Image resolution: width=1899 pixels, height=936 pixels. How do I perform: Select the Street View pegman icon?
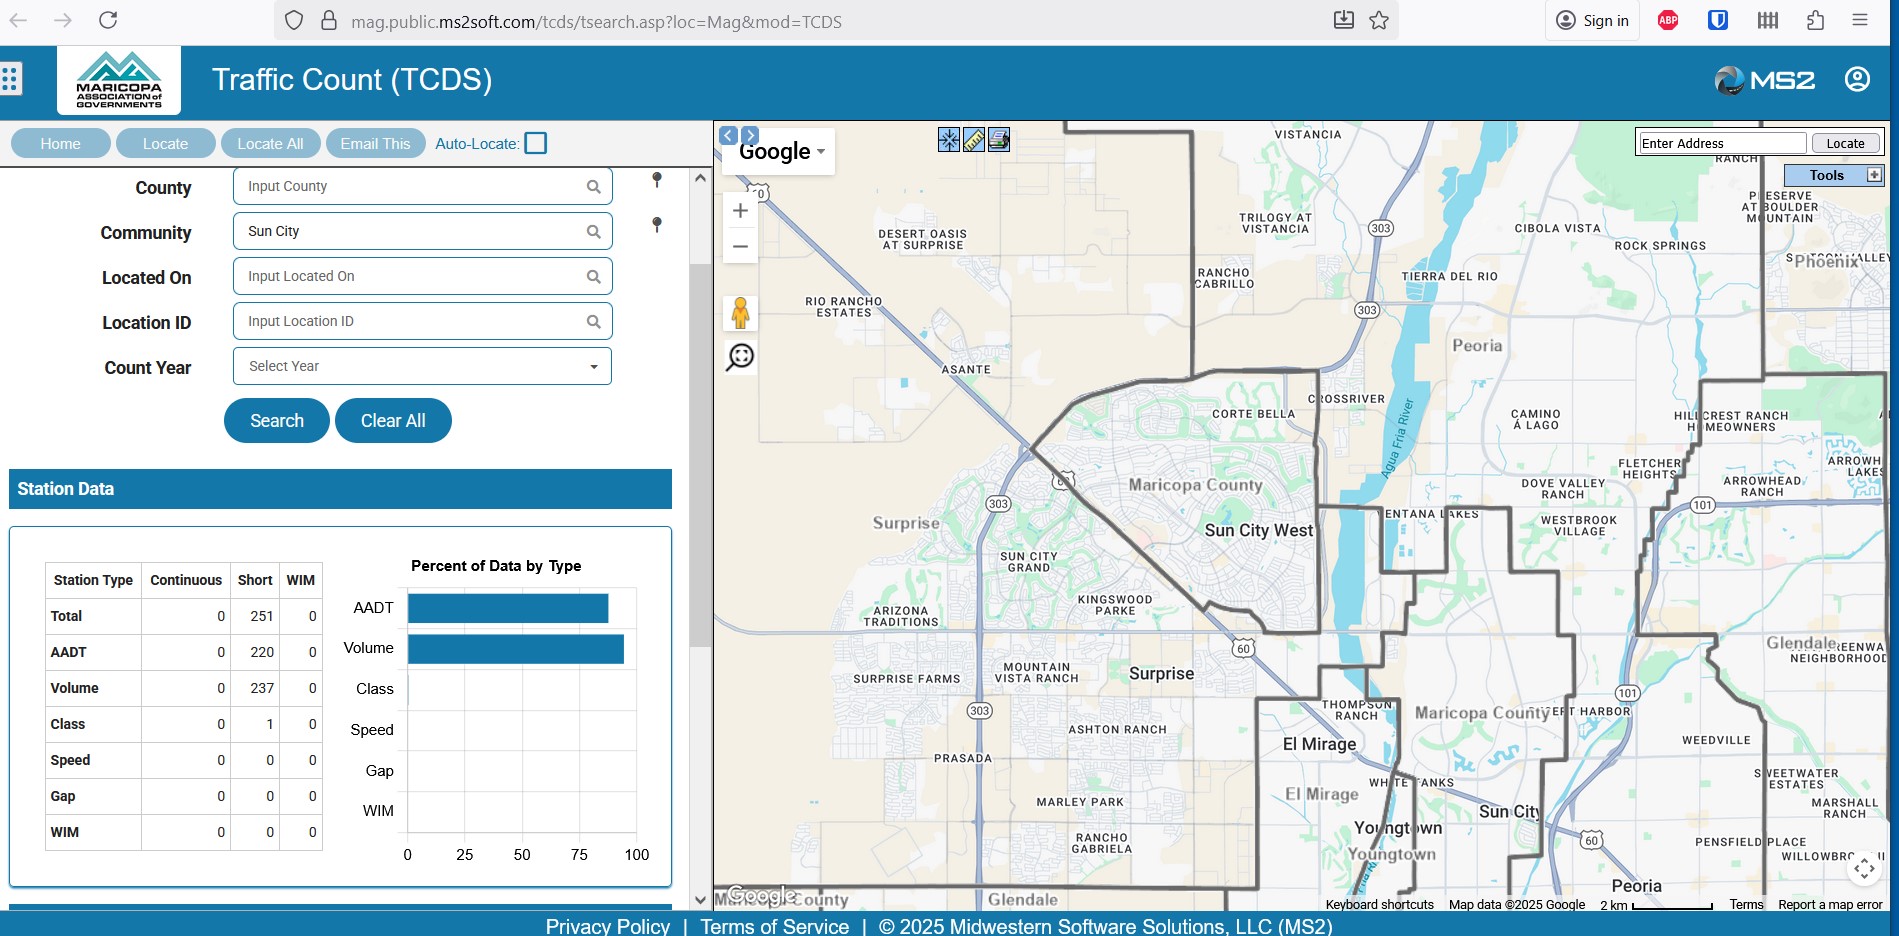(x=740, y=313)
